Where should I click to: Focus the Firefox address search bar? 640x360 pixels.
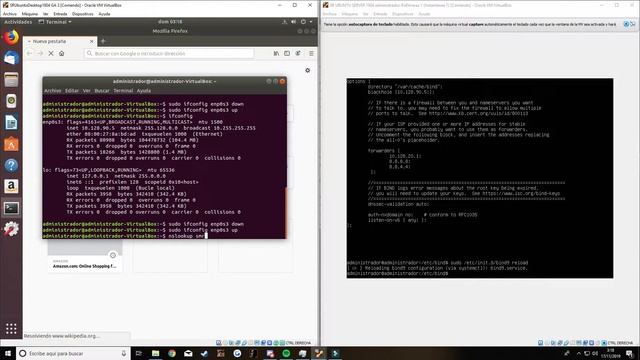point(169,53)
